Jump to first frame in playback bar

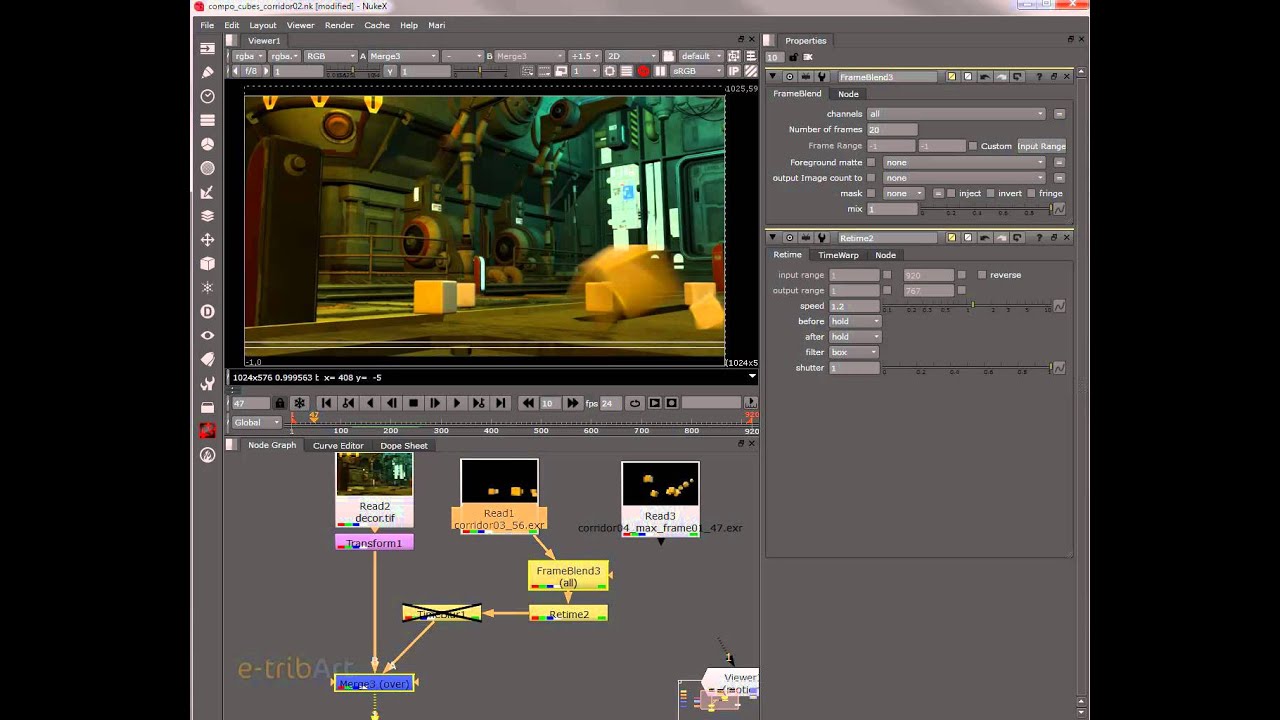pos(326,403)
